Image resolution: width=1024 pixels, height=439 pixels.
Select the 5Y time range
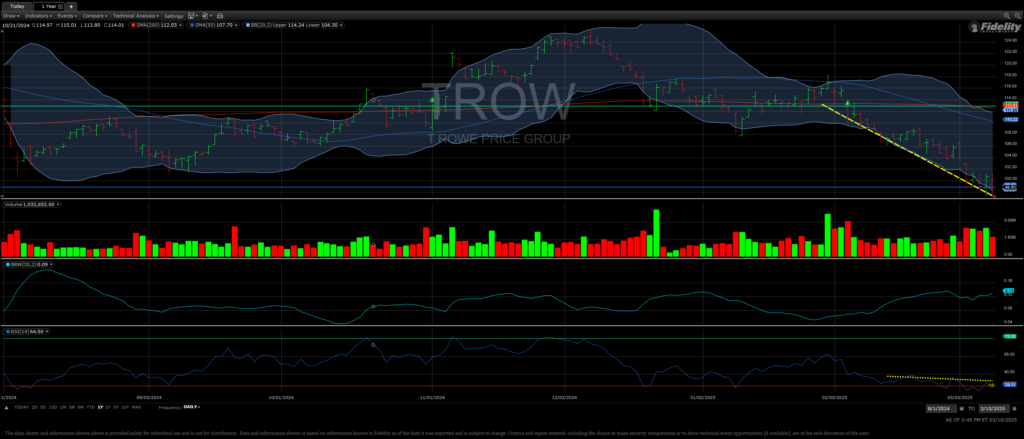pos(116,407)
